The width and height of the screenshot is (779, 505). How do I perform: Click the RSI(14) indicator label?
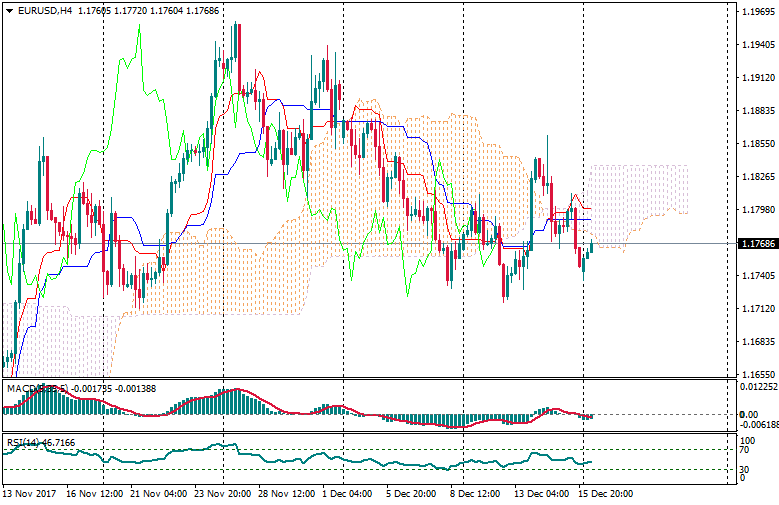point(22,441)
